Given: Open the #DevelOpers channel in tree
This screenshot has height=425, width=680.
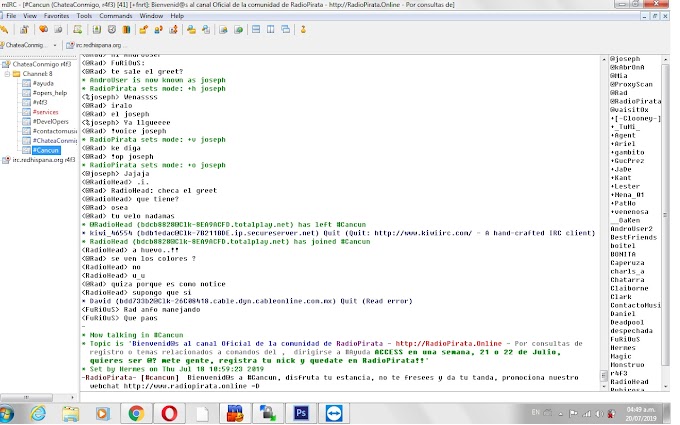Looking at the screenshot, I should [x=50, y=121].
